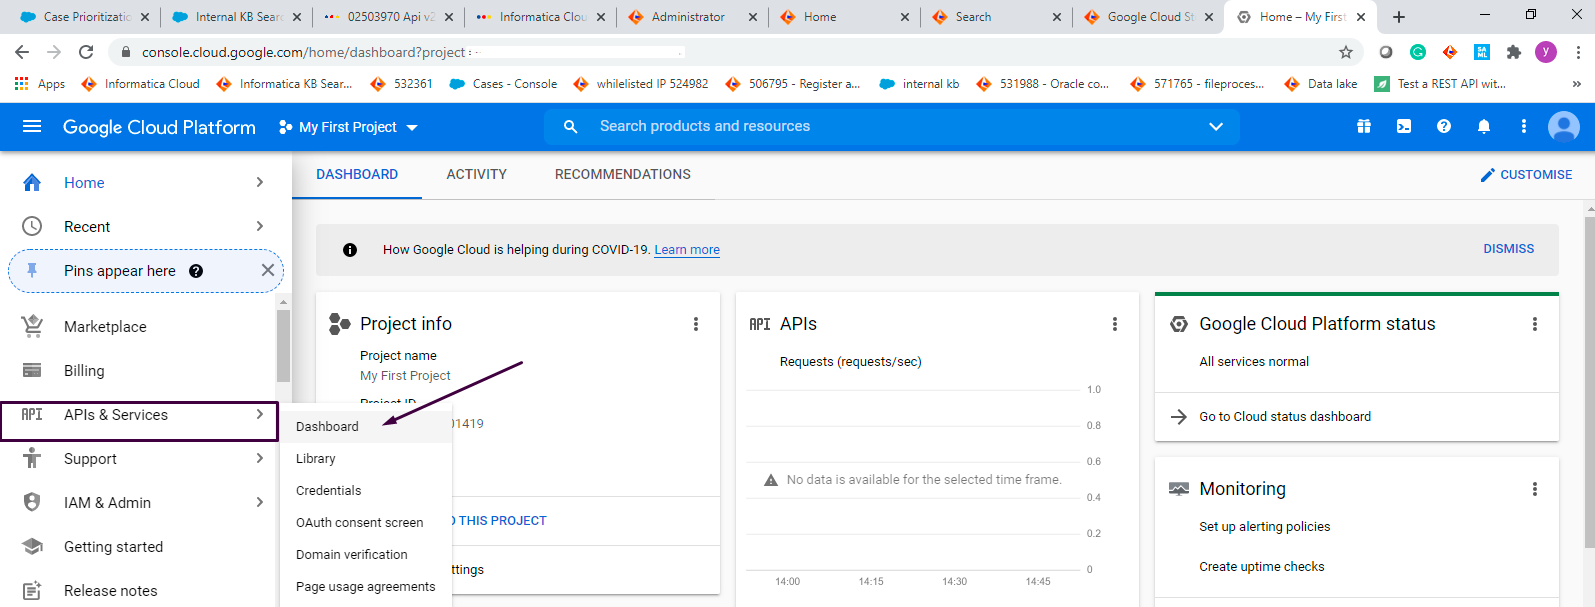Click the browser back arrow

(x=22, y=52)
